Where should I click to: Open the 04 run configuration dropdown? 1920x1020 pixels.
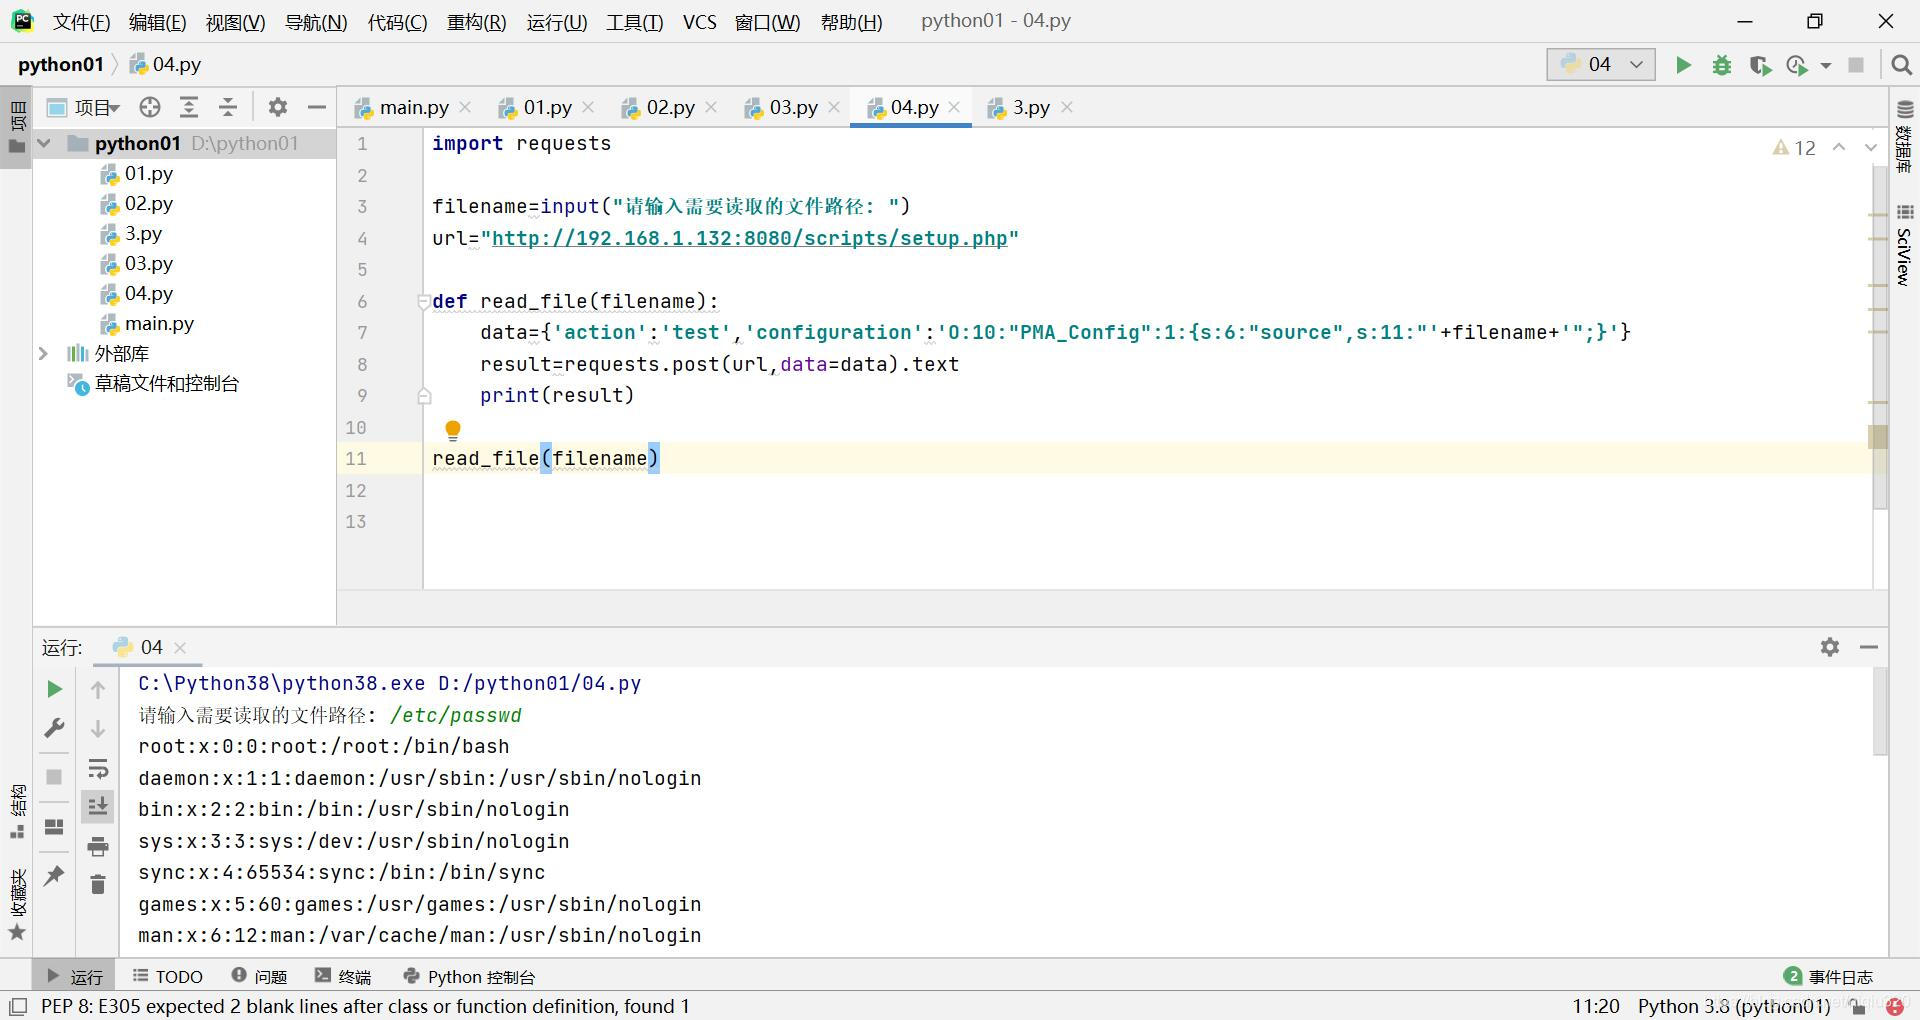pyautogui.click(x=1600, y=65)
